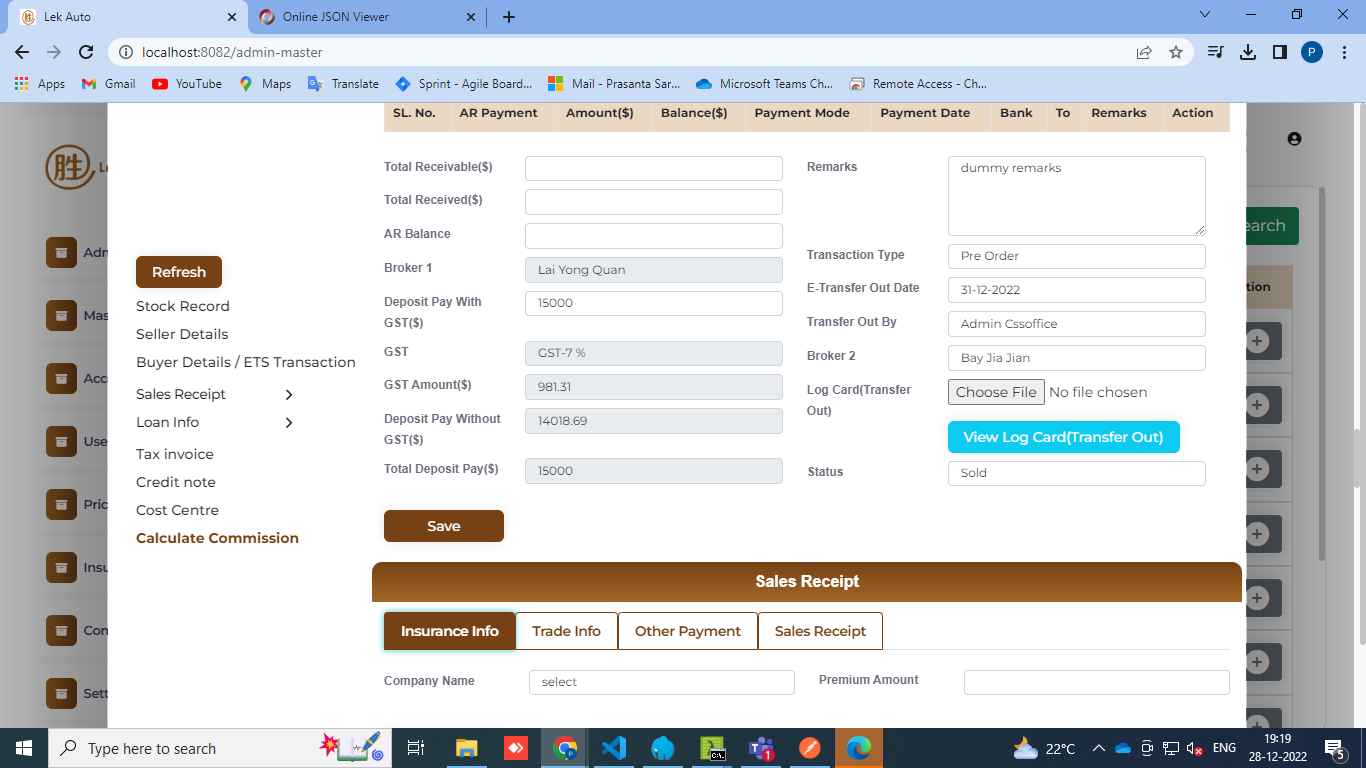This screenshot has width=1366, height=768.
Task: Open Visual Studio Code from taskbar
Action: pos(613,748)
